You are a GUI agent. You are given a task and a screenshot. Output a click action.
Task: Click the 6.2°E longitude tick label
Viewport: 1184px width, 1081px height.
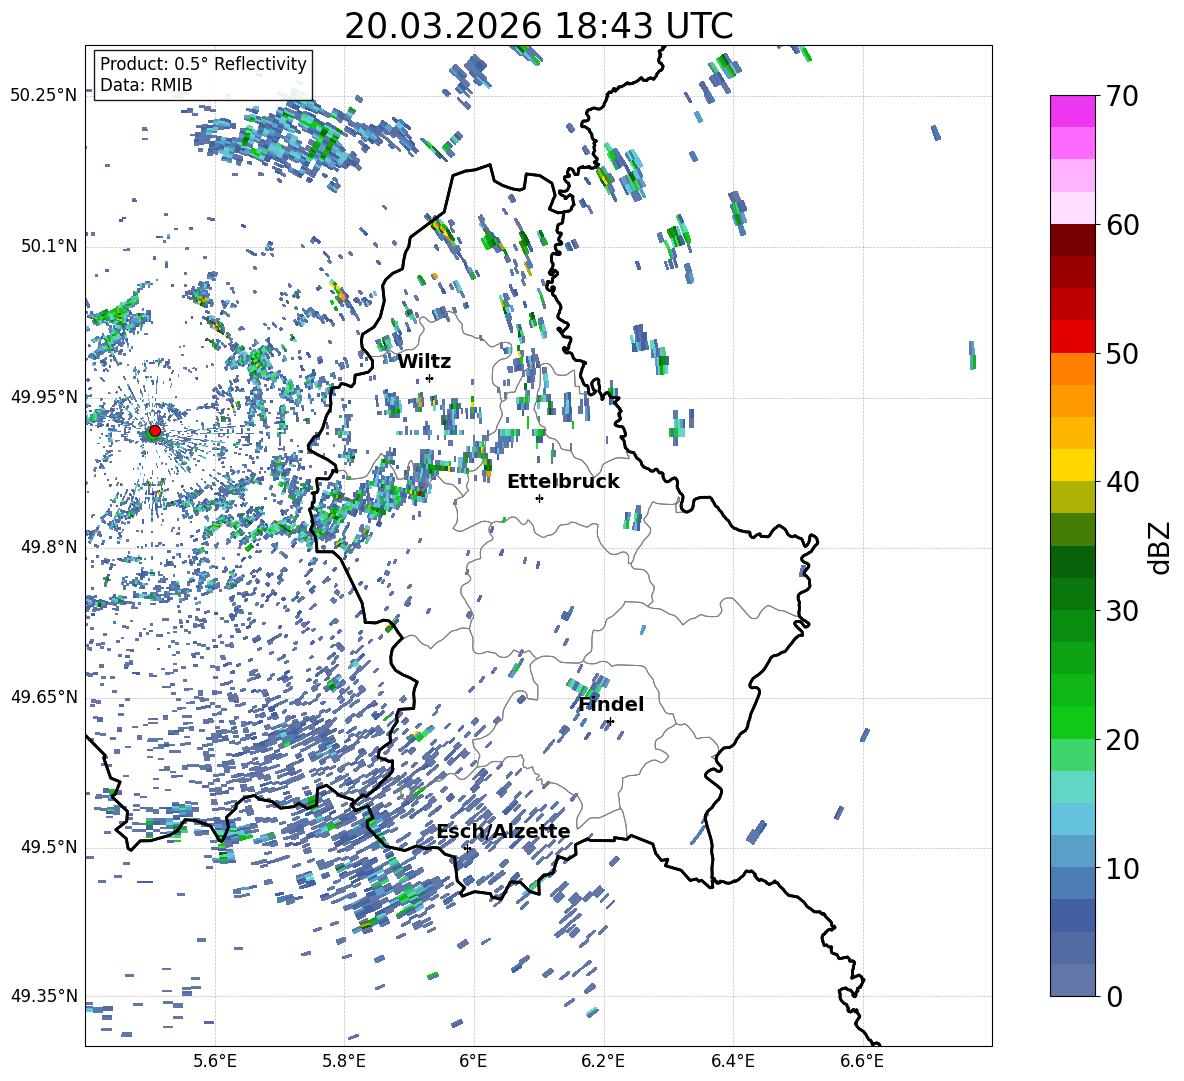603,1060
